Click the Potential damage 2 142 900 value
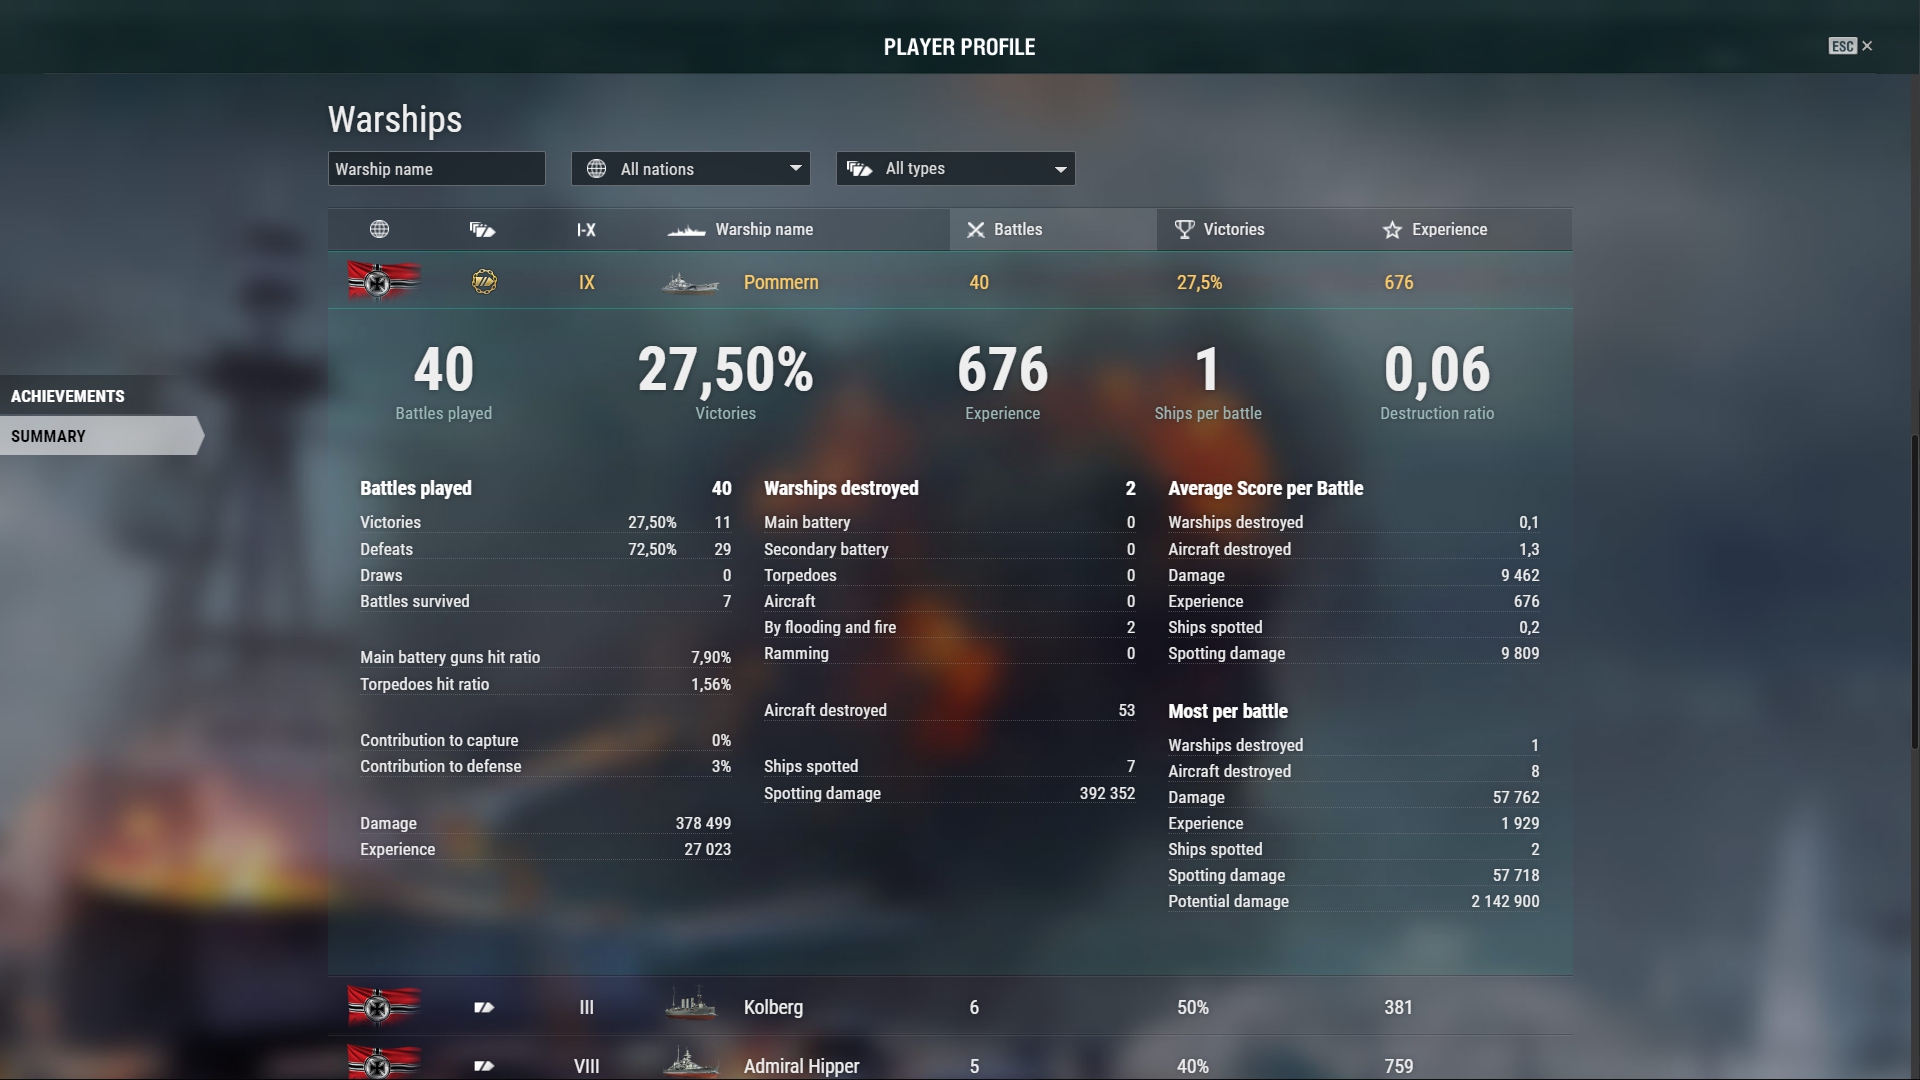 pos(1505,901)
